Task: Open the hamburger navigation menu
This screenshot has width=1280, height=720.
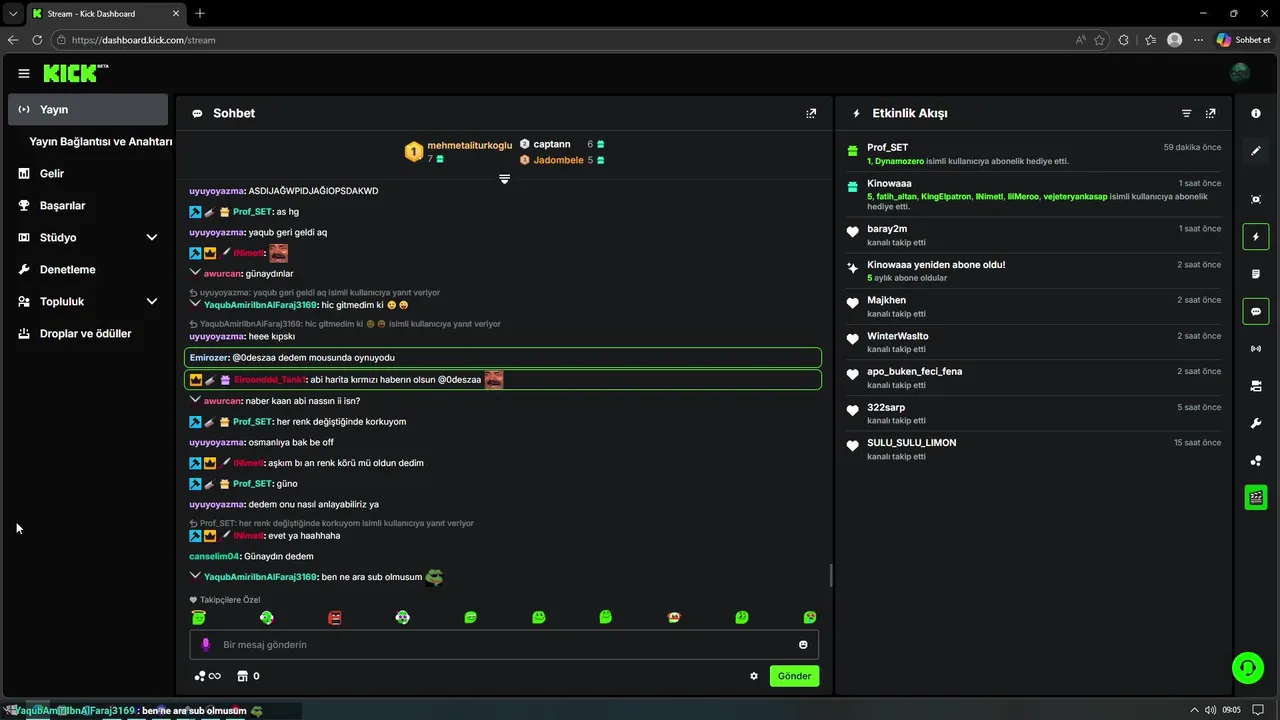Action: coord(24,73)
